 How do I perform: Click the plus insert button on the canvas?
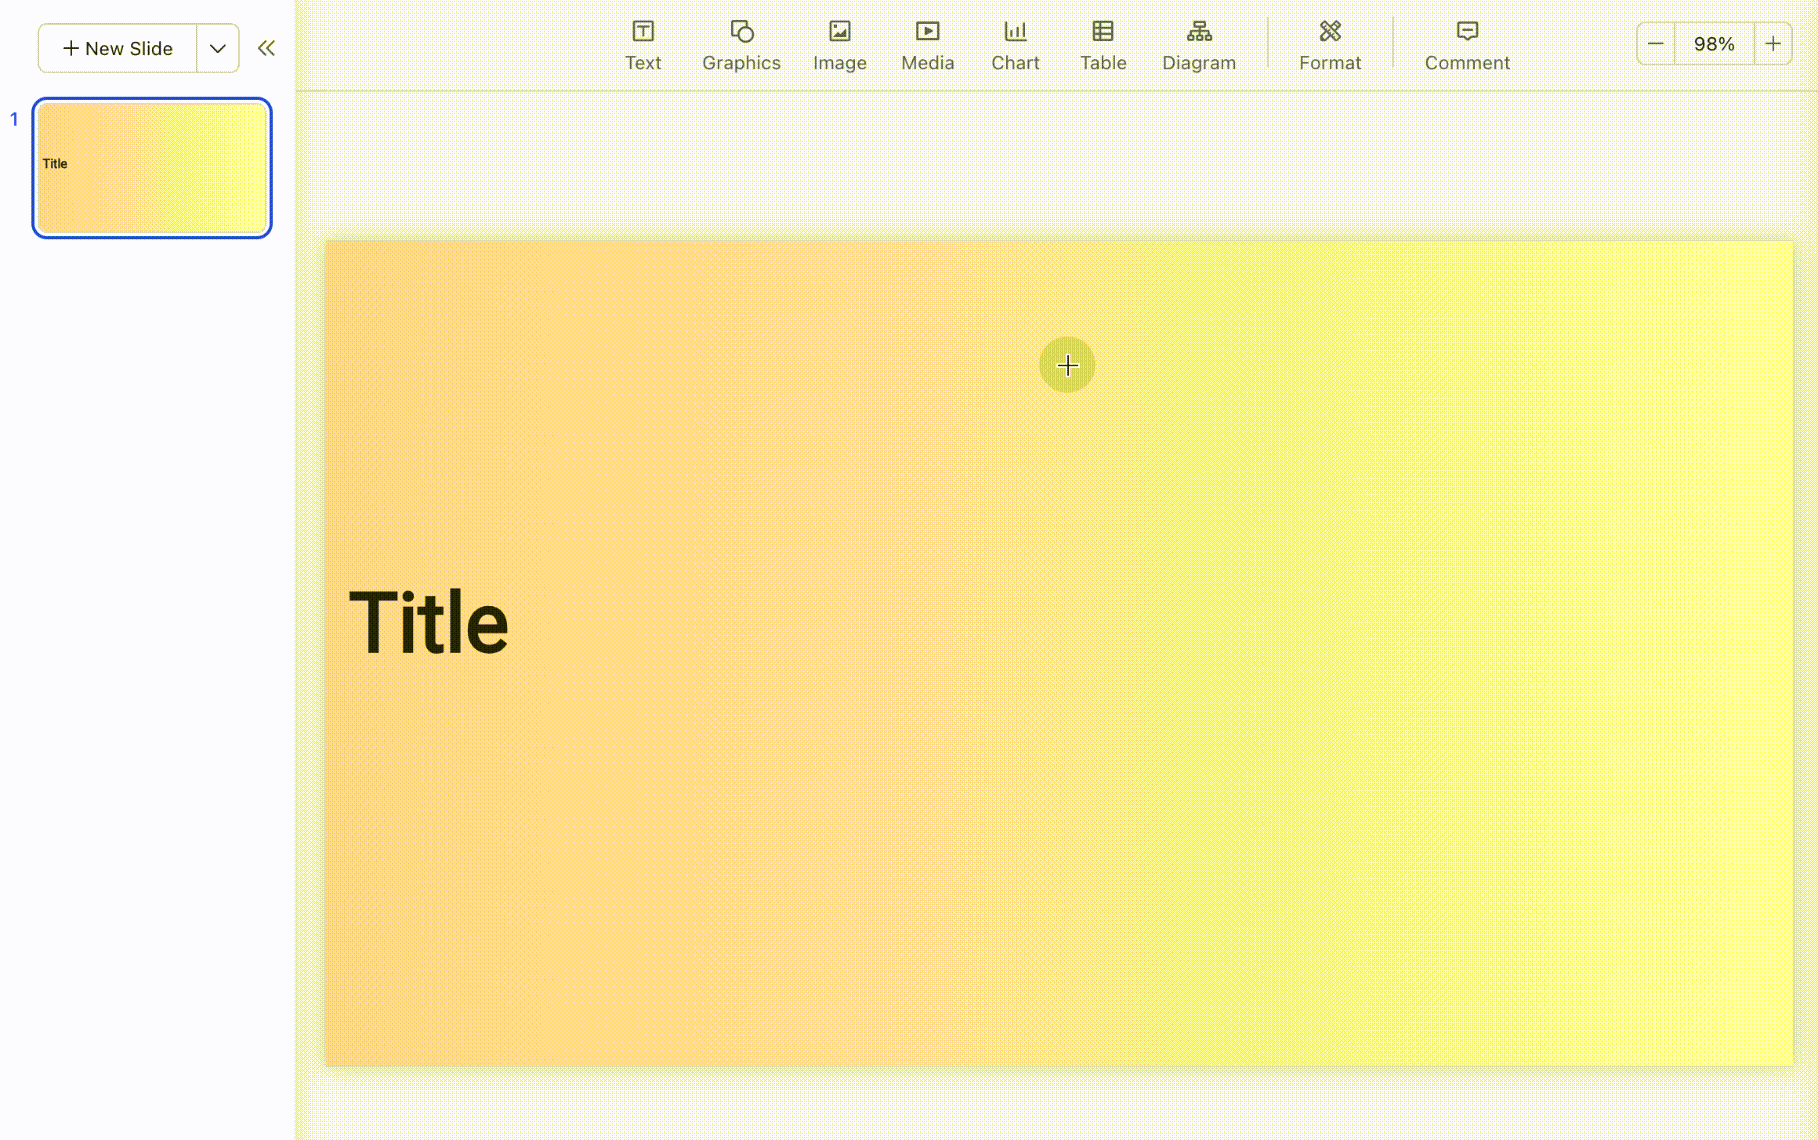point(1066,365)
